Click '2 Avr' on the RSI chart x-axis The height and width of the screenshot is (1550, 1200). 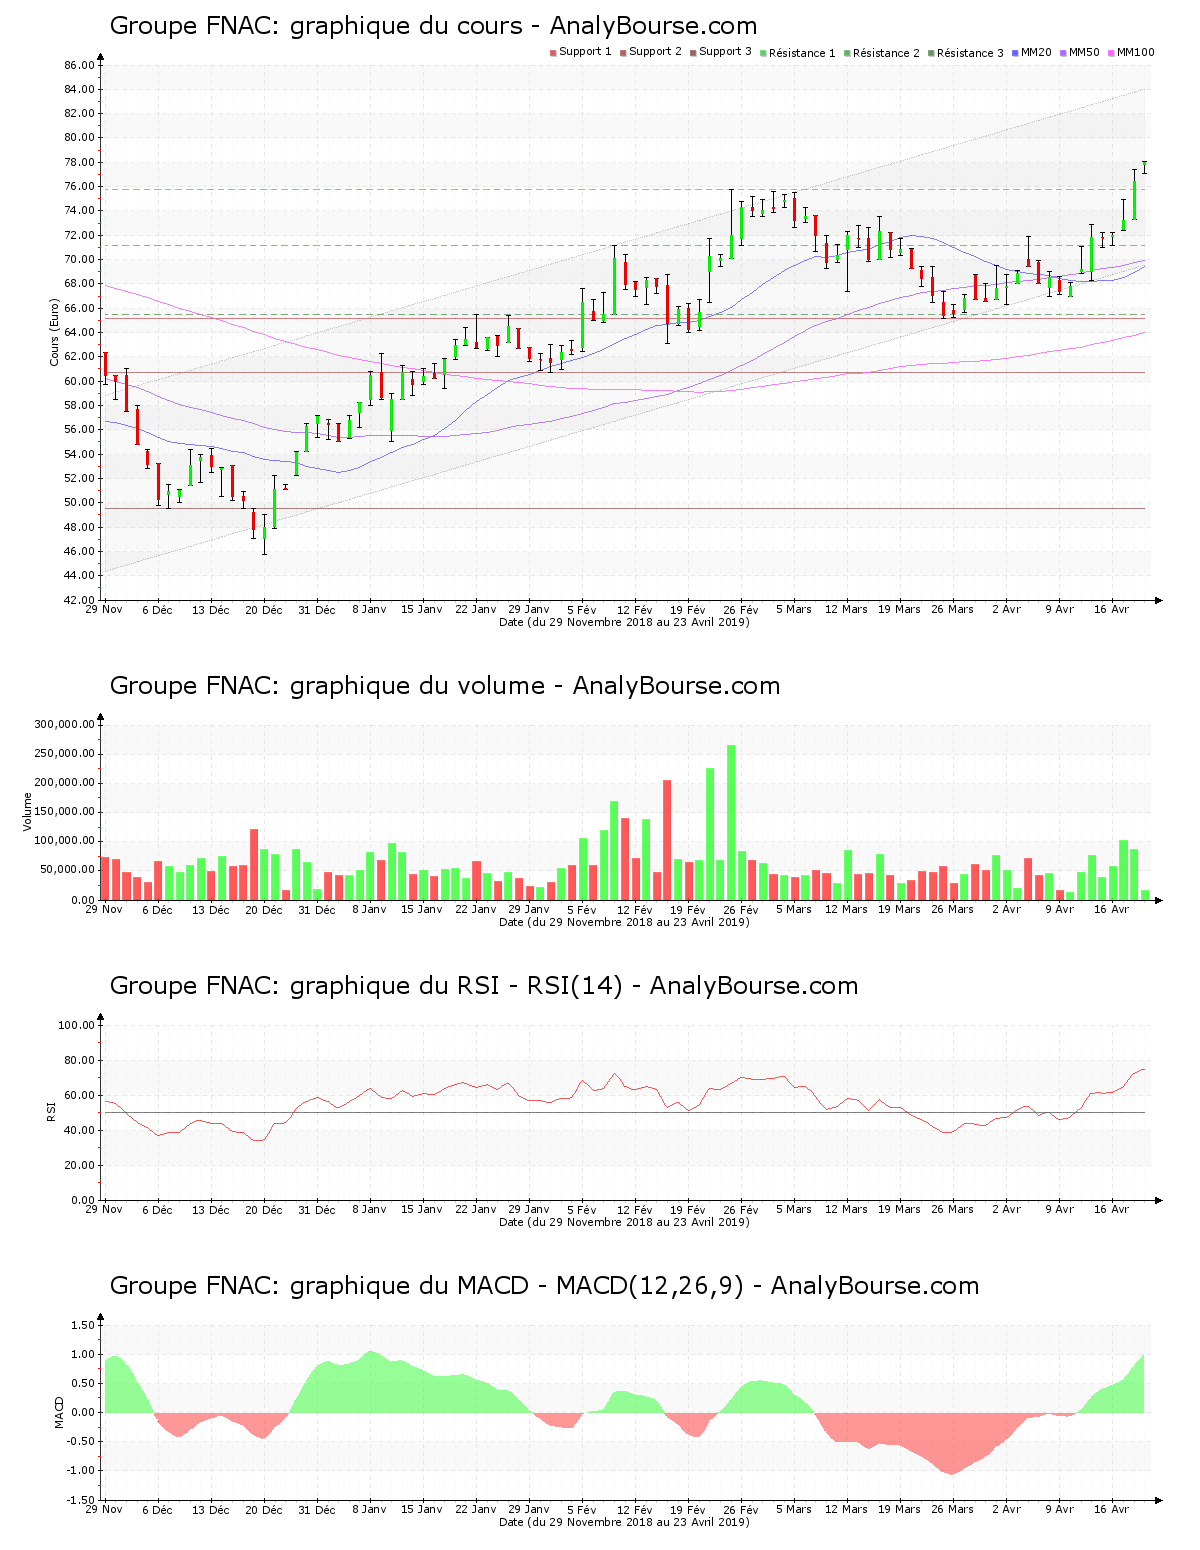1006,1210
